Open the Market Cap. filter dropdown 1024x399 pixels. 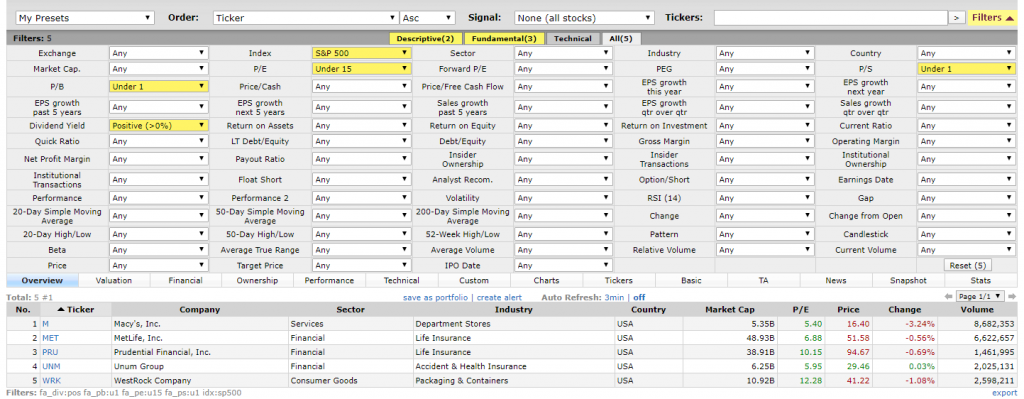pyautogui.click(x=159, y=69)
